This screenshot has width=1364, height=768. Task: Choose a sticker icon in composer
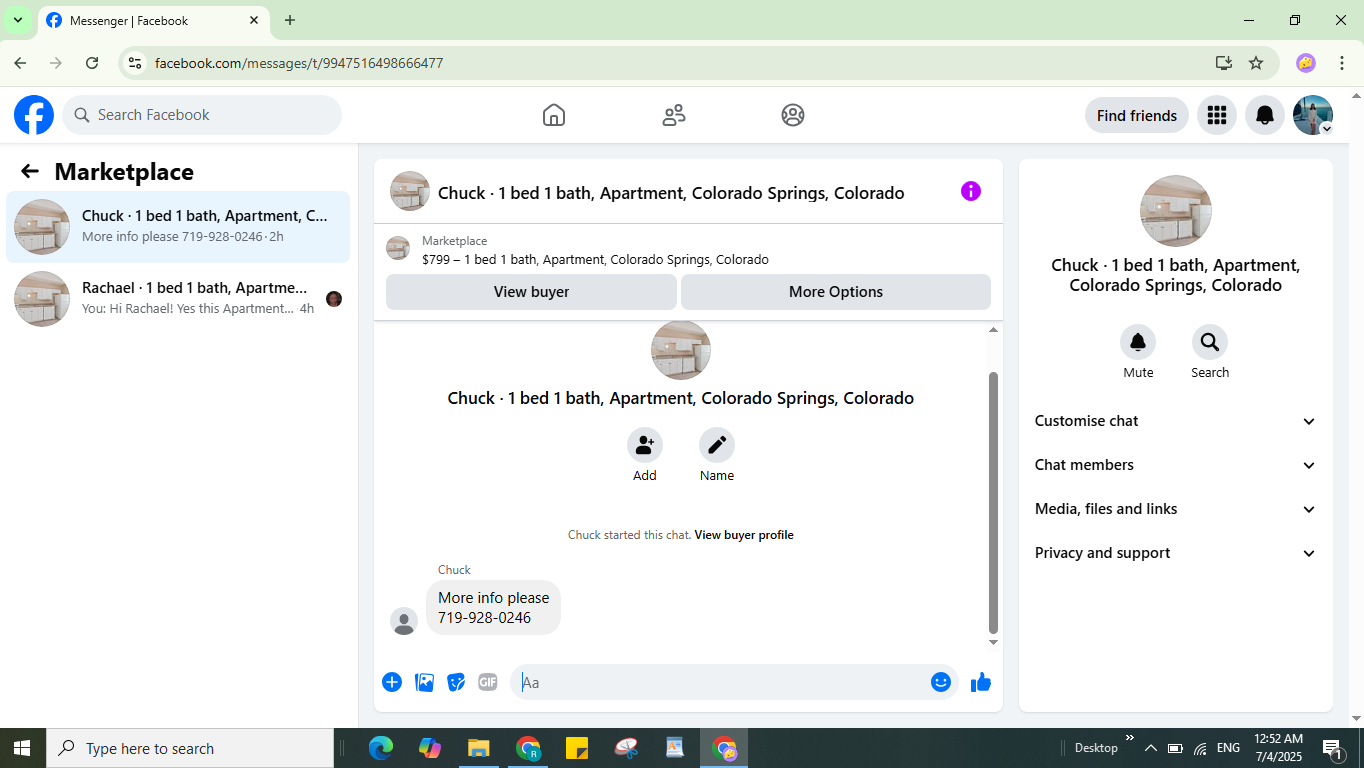click(456, 682)
